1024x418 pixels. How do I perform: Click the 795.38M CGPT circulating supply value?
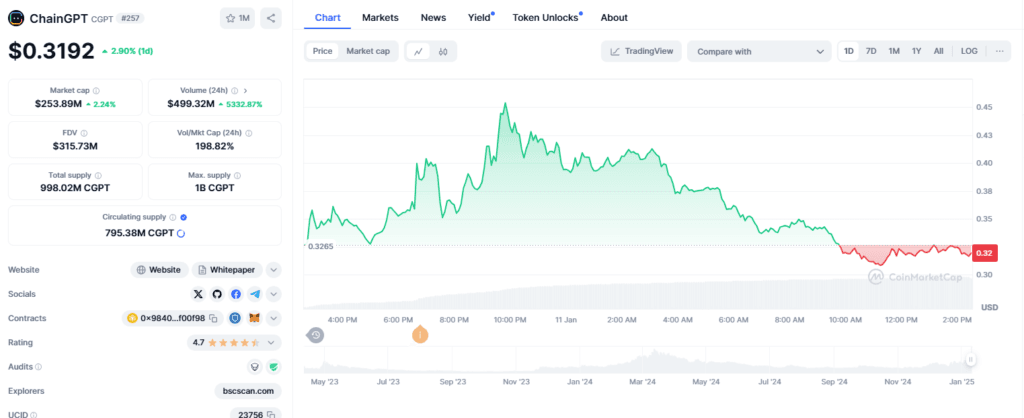click(140, 233)
